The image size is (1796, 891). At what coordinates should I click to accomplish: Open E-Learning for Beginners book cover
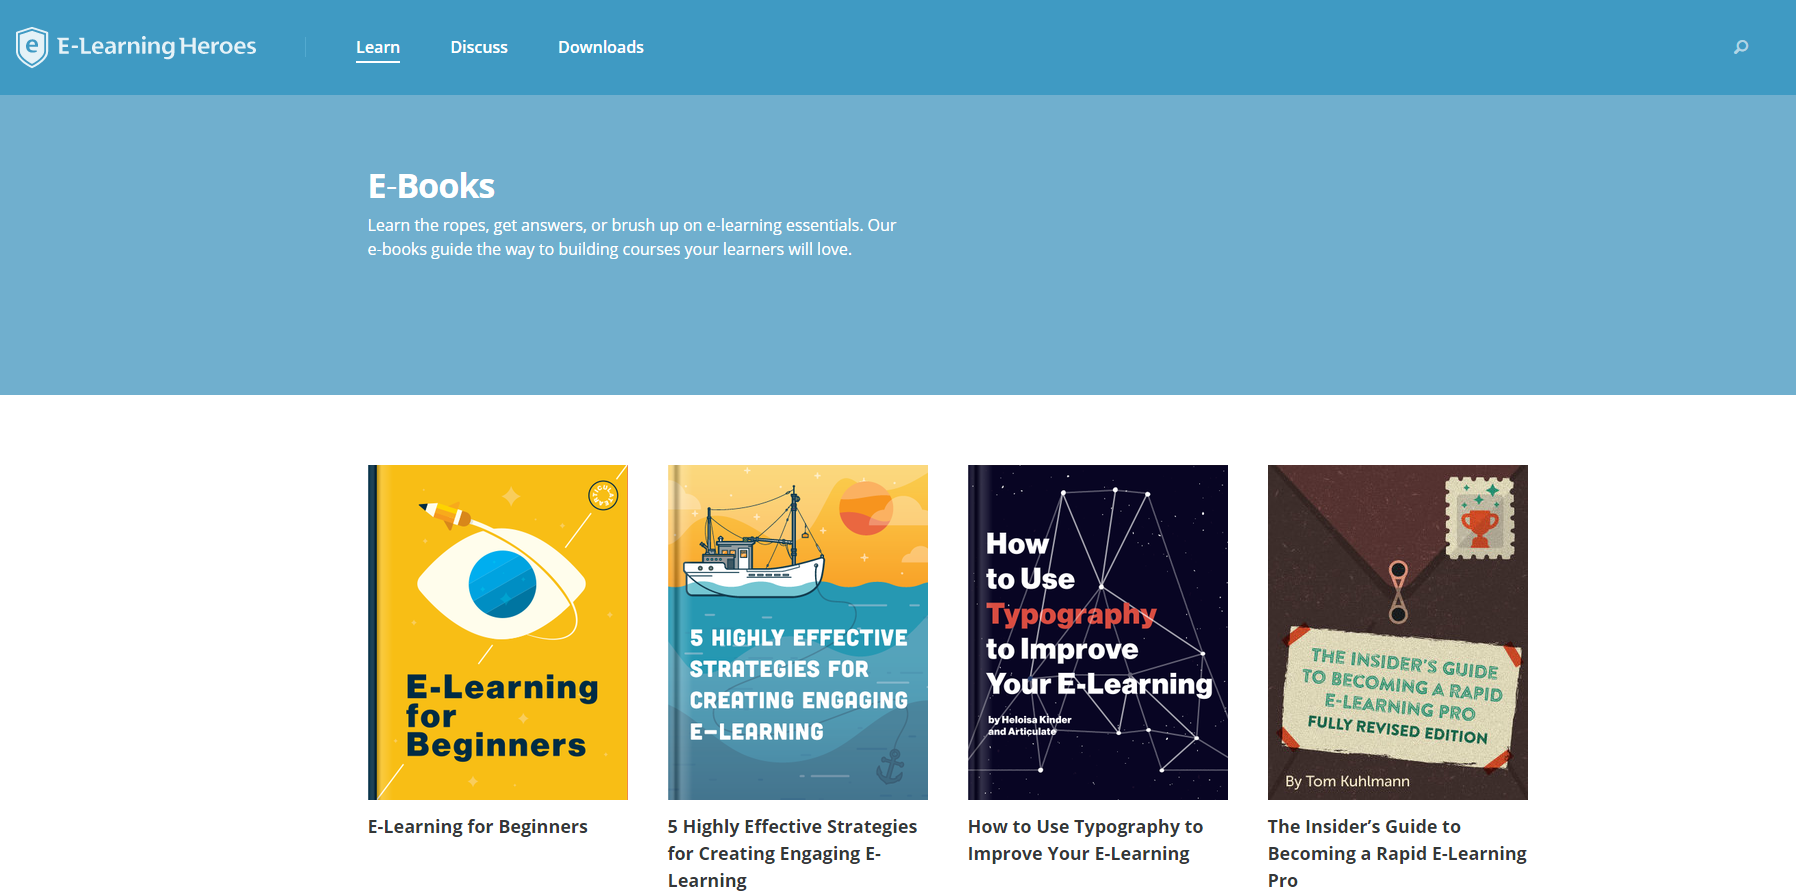coord(498,632)
